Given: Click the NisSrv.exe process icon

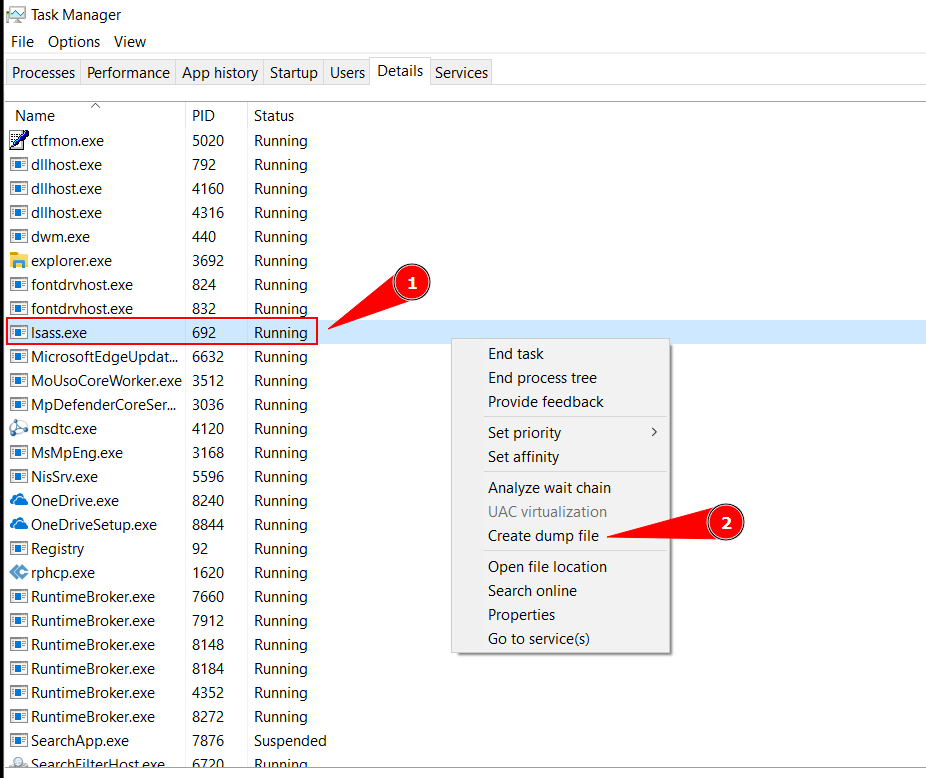Looking at the screenshot, I should (x=19, y=476).
